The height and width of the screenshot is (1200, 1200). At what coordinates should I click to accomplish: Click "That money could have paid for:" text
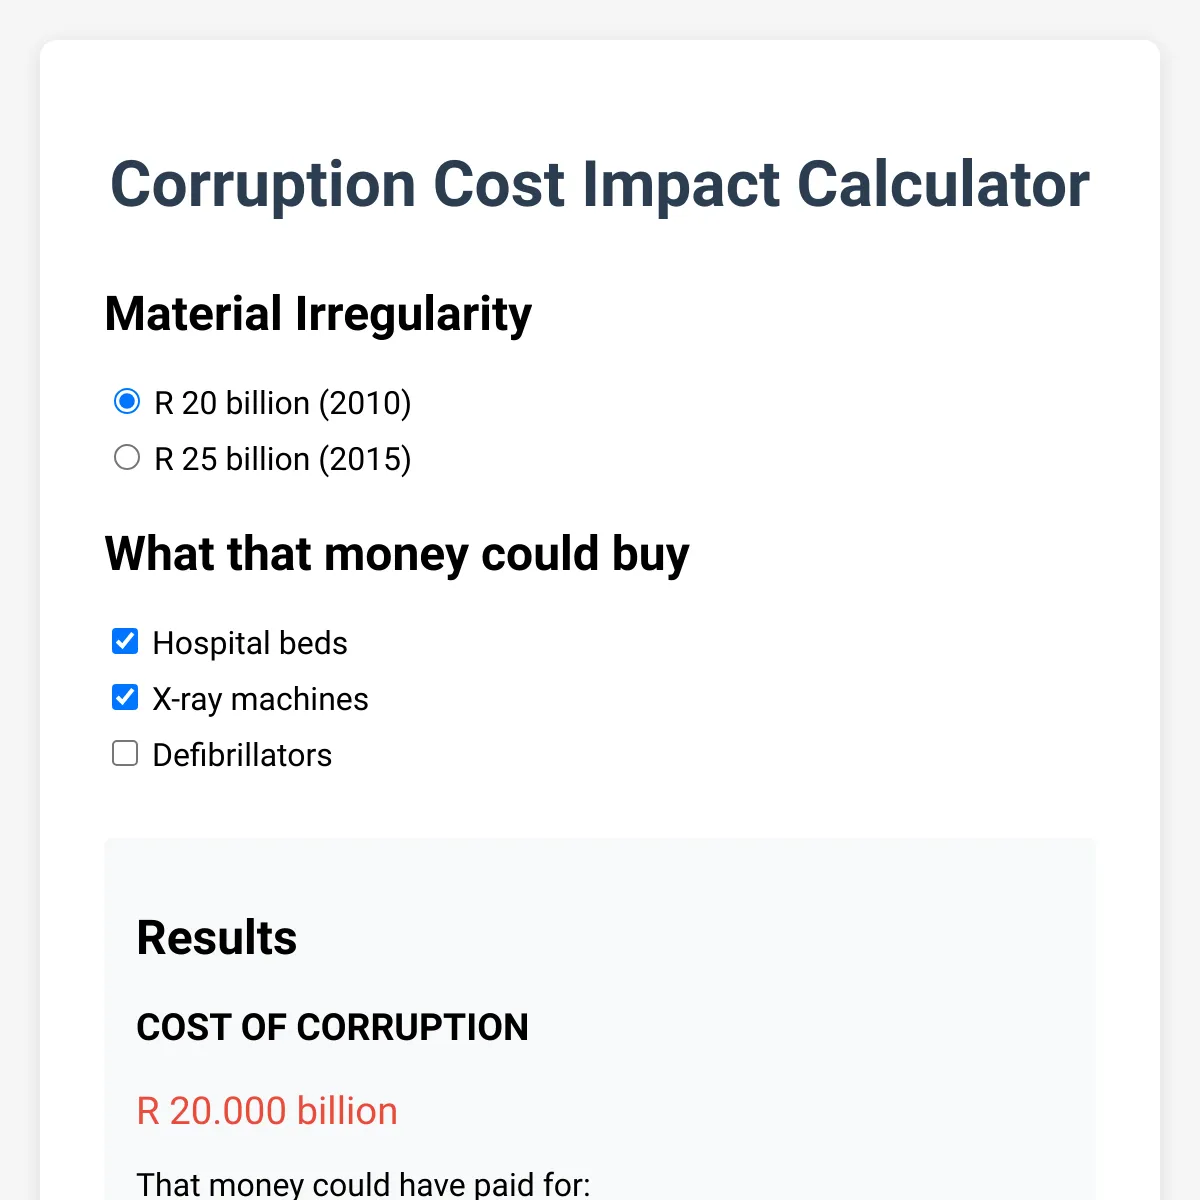tap(363, 1185)
